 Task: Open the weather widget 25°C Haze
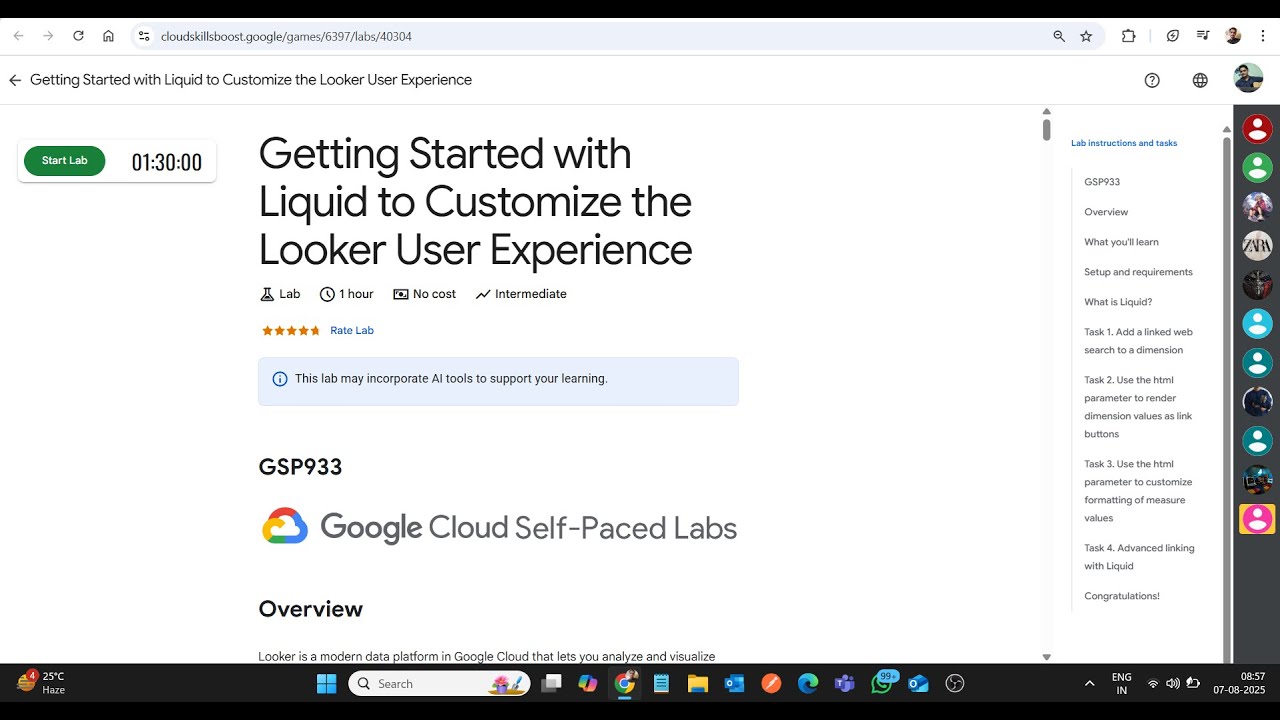coord(42,683)
